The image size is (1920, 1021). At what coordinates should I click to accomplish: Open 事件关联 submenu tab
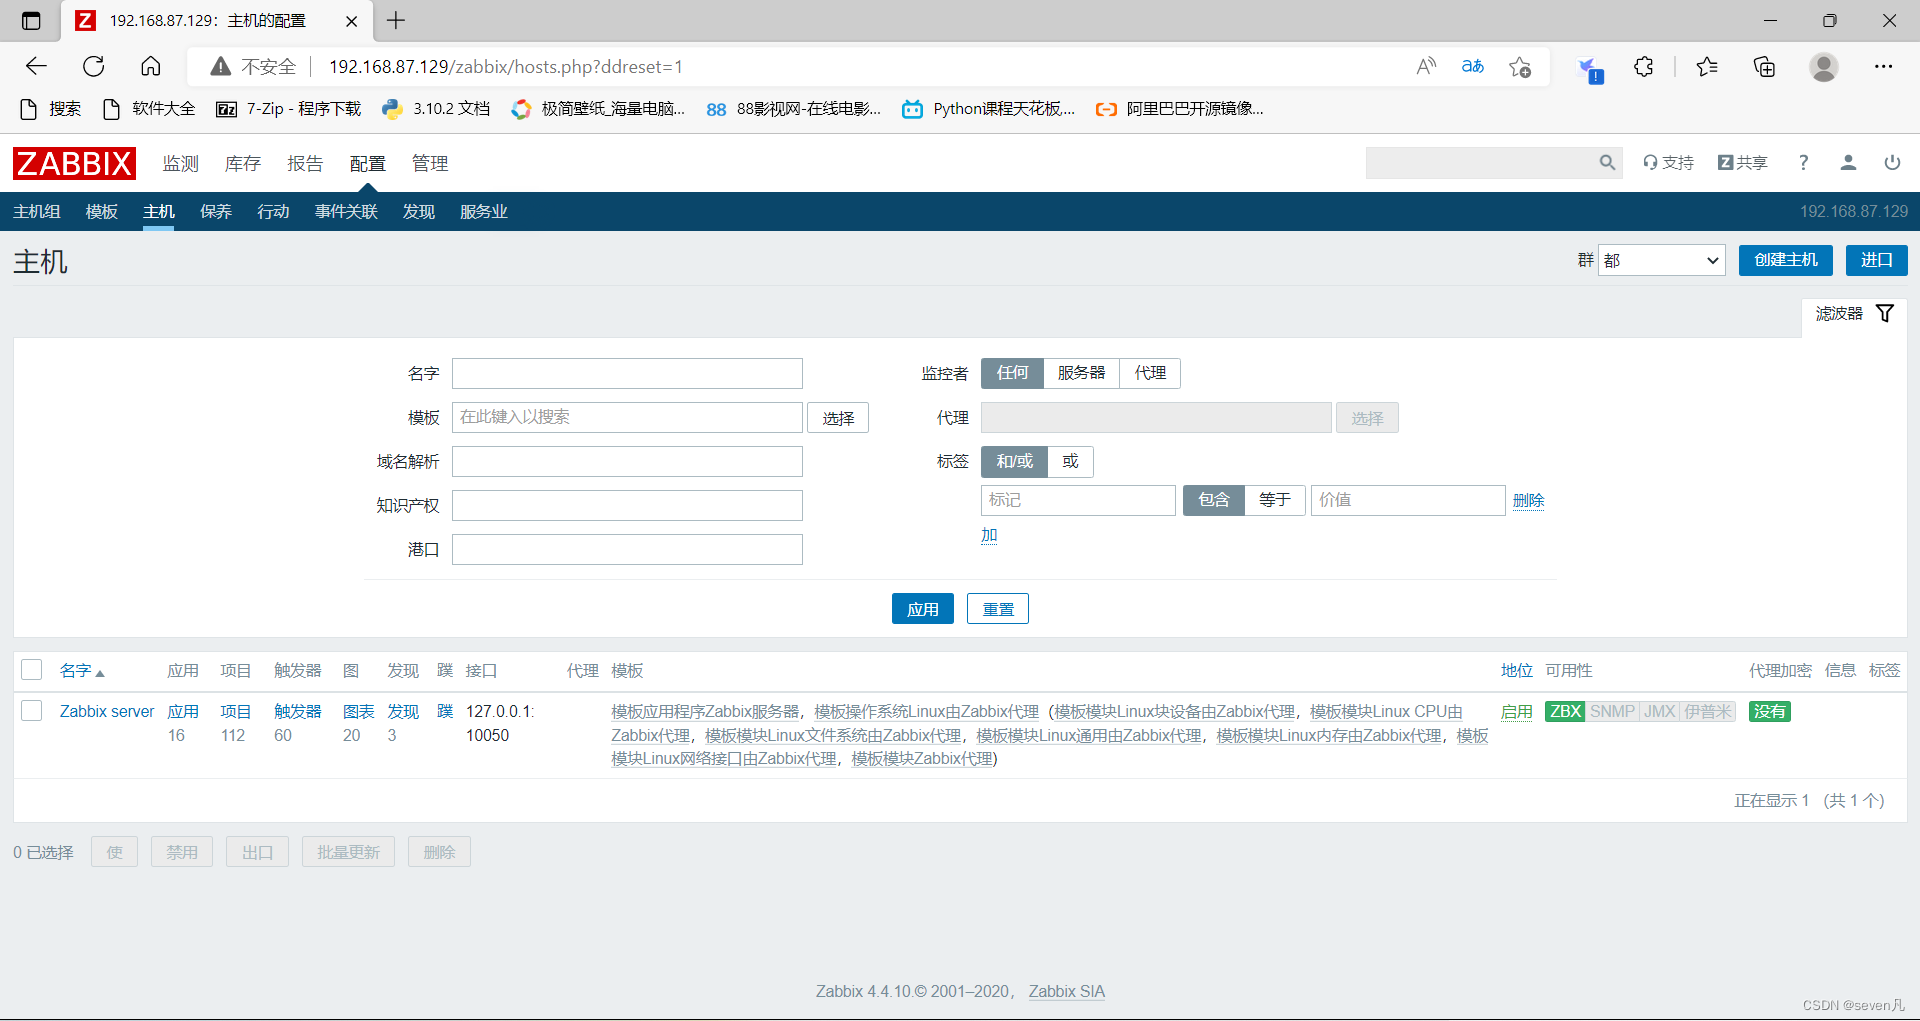tap(346, 211)
